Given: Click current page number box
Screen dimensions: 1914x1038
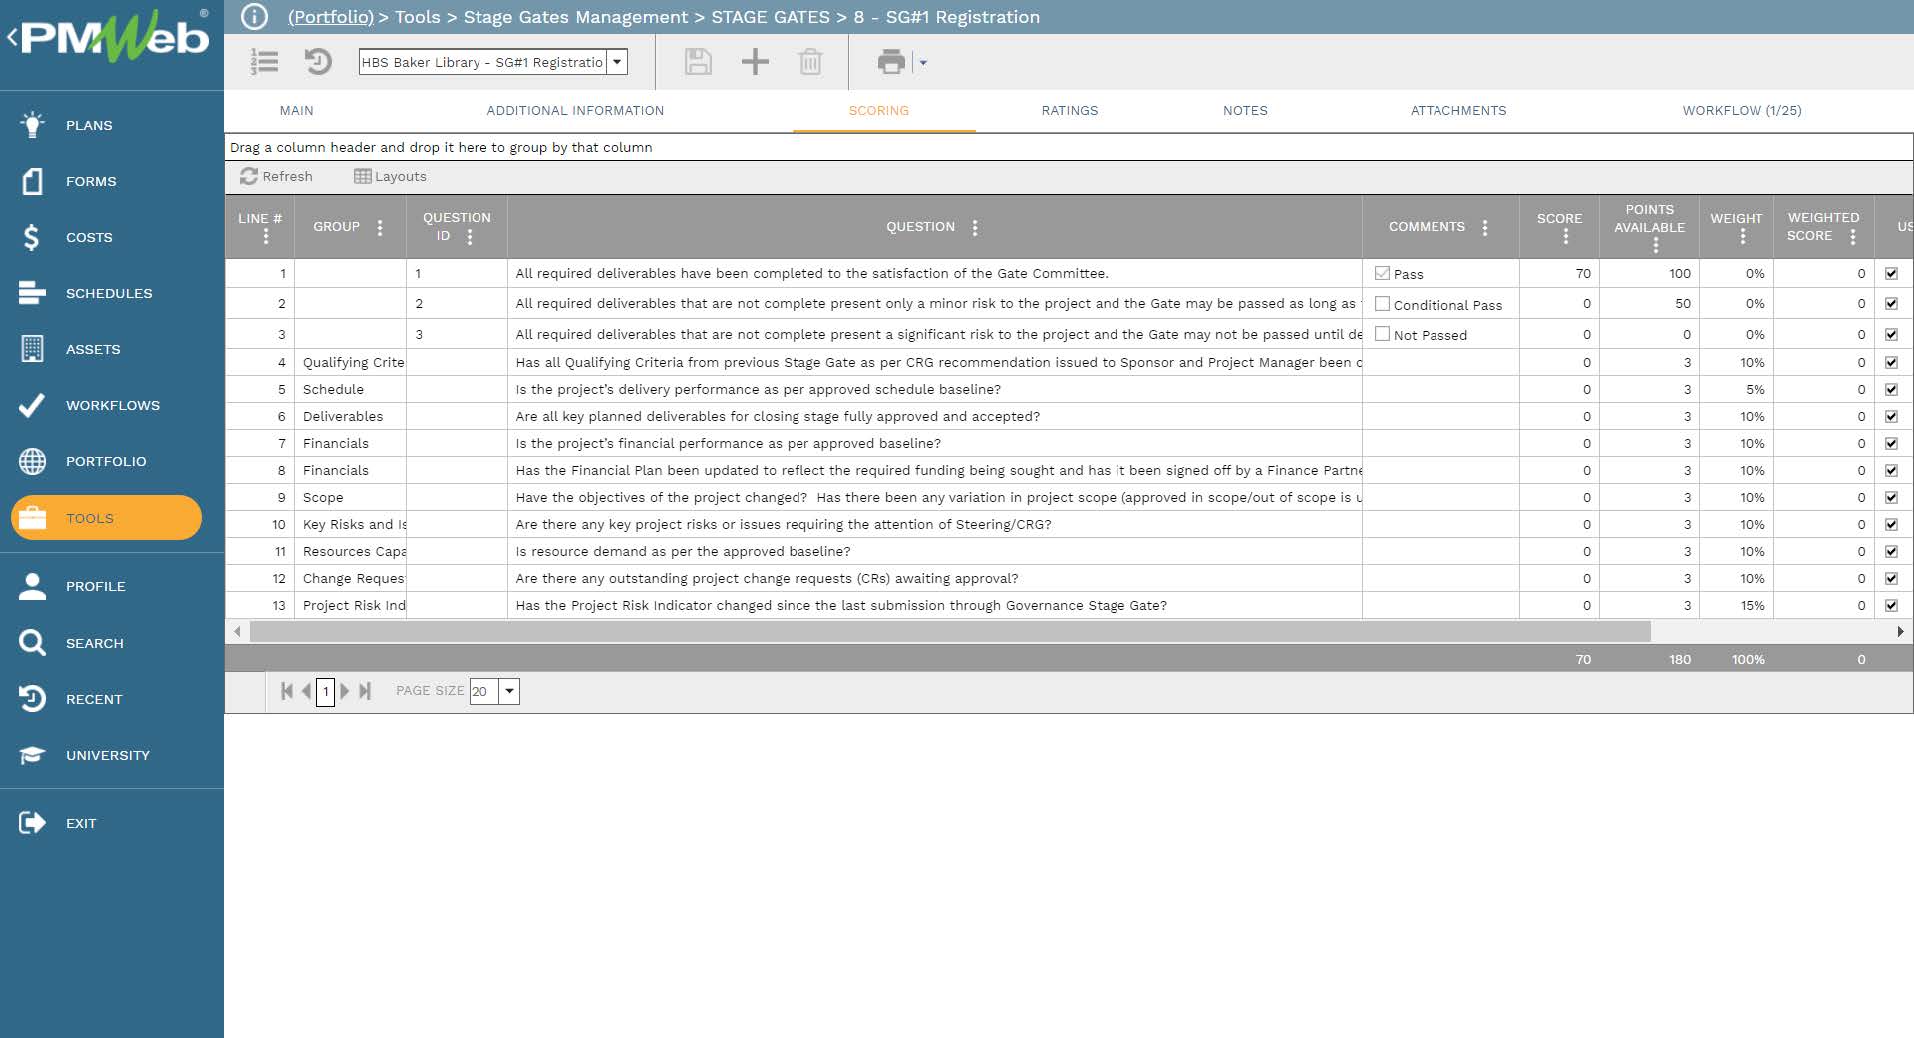Looking at the screenshot, I should click(325, 691).
